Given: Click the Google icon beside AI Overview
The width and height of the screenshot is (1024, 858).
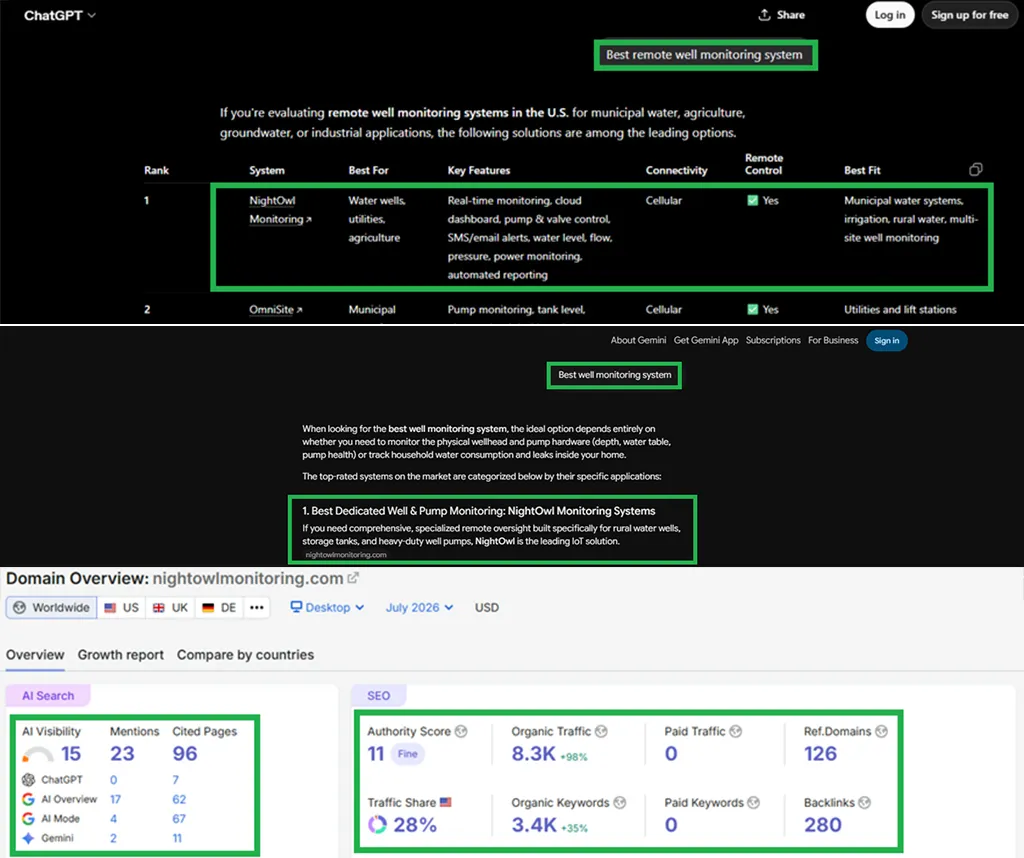Looking at the screenshot, I should click(x=28, y=799).
